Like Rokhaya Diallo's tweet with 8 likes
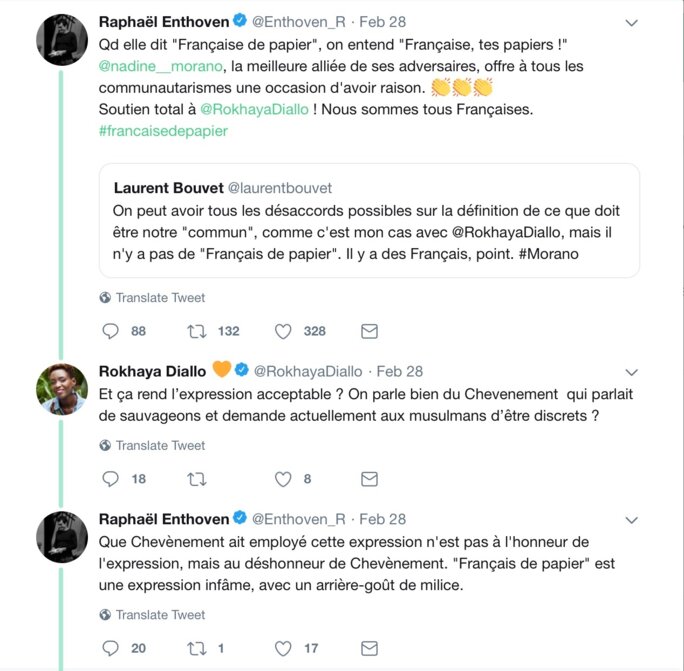The height and width of the screenshot is (671, 684). 283,479
